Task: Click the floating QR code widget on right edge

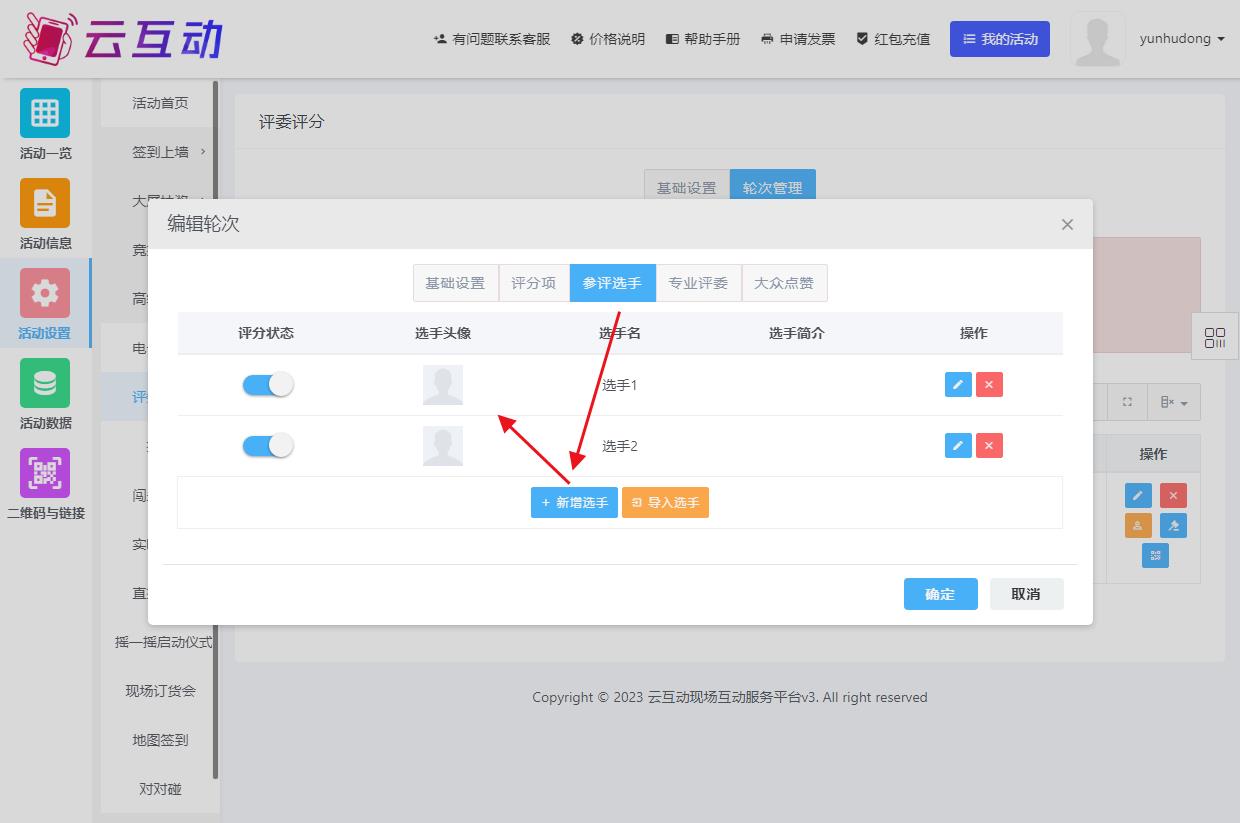Action: pos(1215,338)
